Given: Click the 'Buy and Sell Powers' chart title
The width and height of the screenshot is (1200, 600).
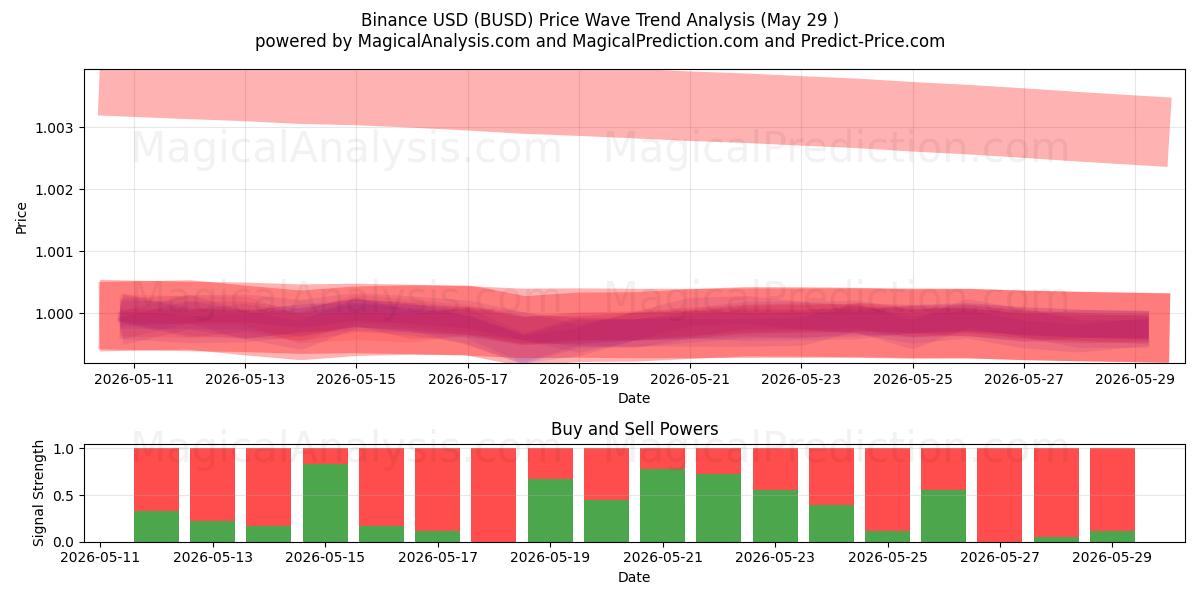Looking at the screenshot, I should click(634, 429).
